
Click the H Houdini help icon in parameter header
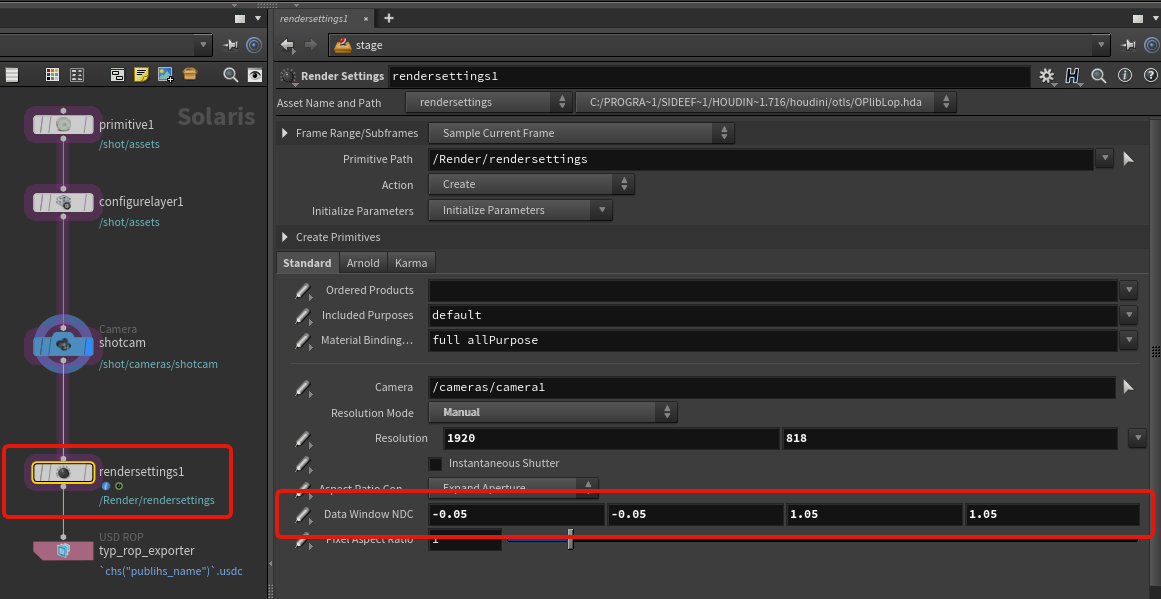[1073, 76]
